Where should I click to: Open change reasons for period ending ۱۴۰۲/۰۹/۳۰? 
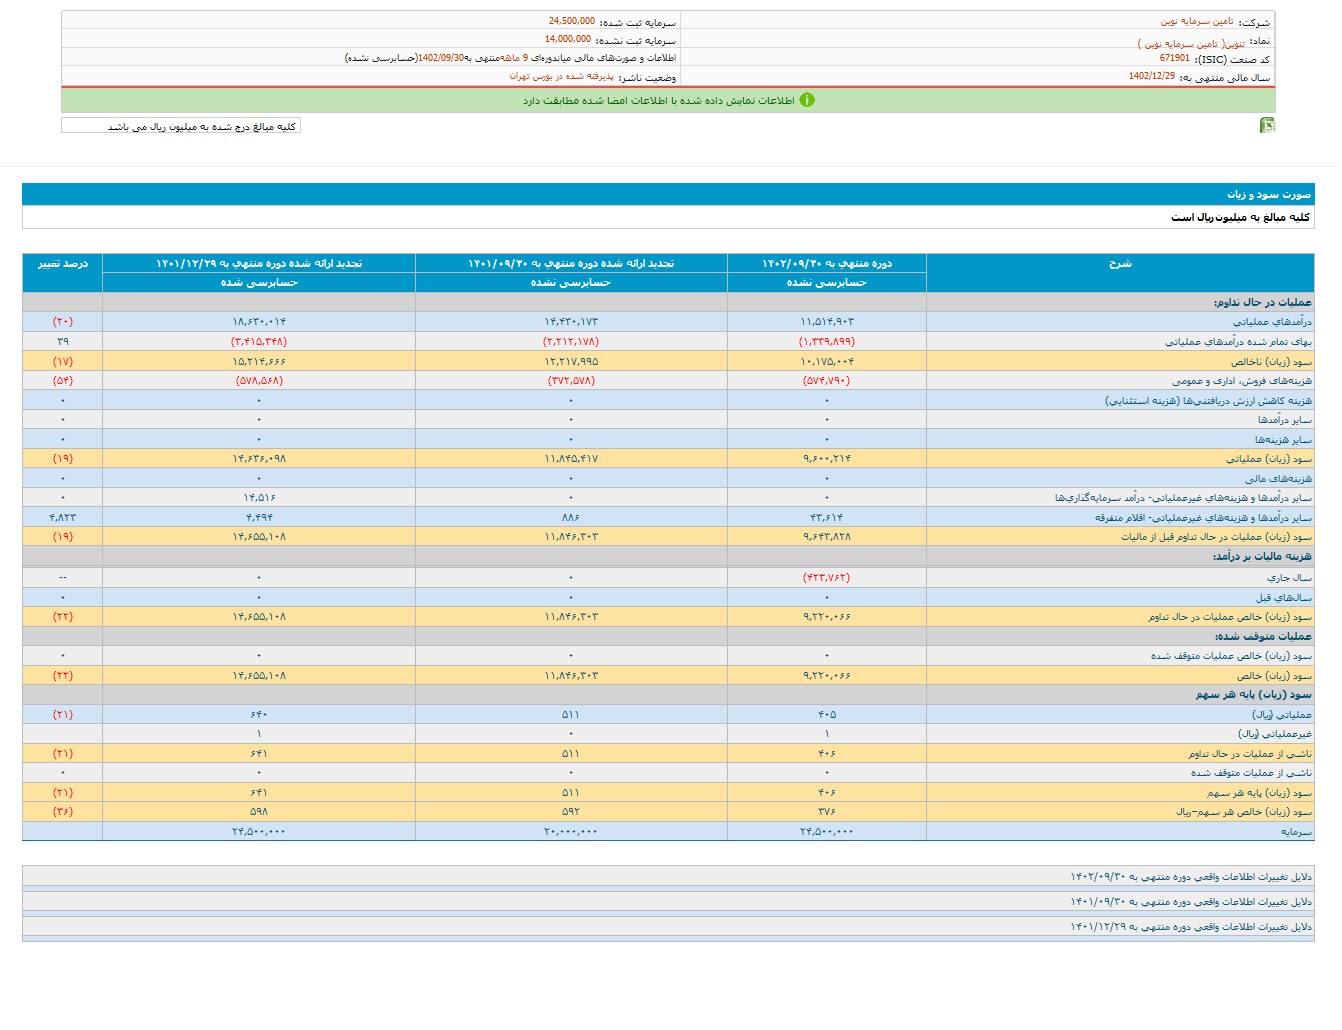point(1190,877)
